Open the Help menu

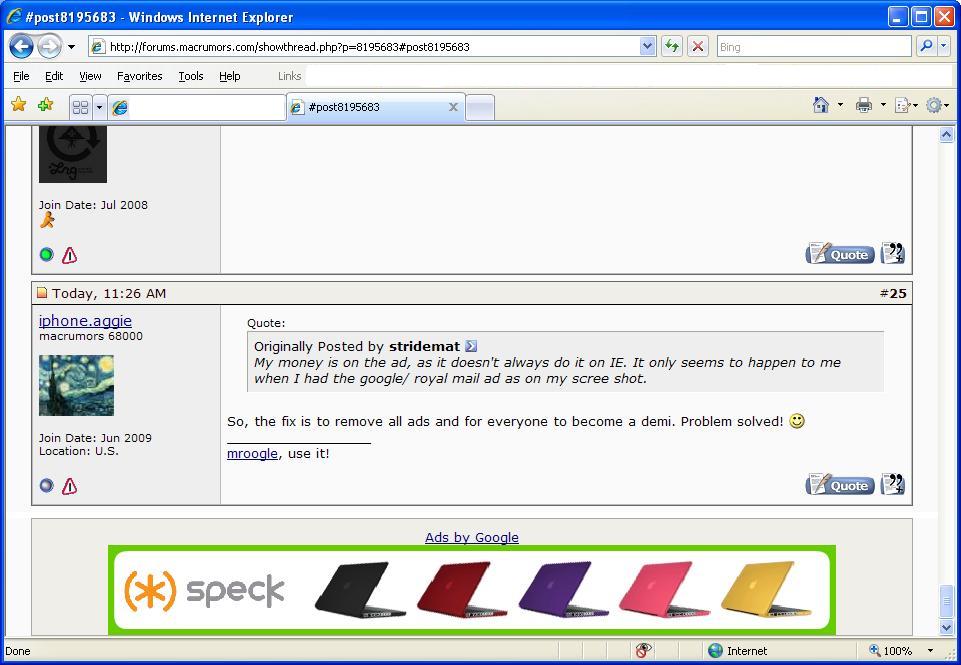(x=230, y=76)
